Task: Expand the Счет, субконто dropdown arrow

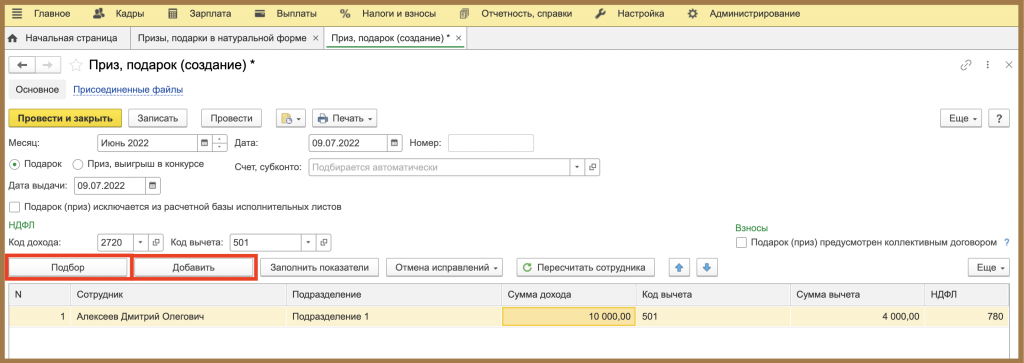Action: [x=577, y=167]
